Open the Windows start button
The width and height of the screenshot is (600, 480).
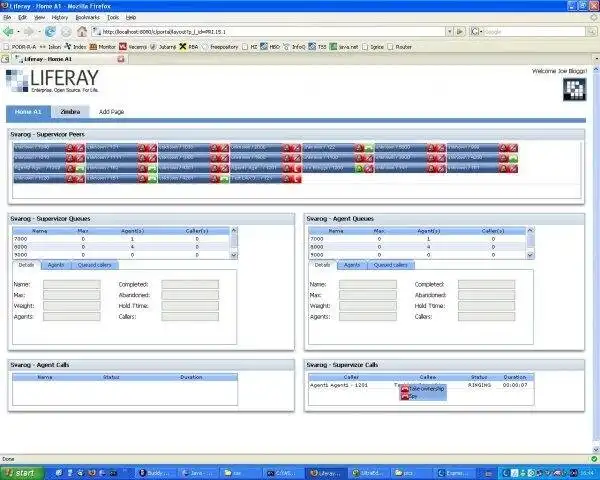[22, 473]
